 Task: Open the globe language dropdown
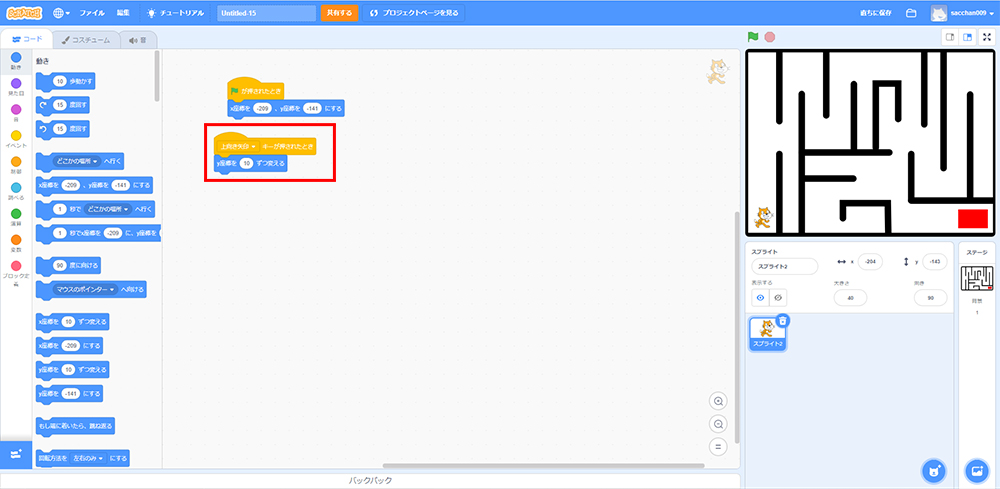coord(60,13)
